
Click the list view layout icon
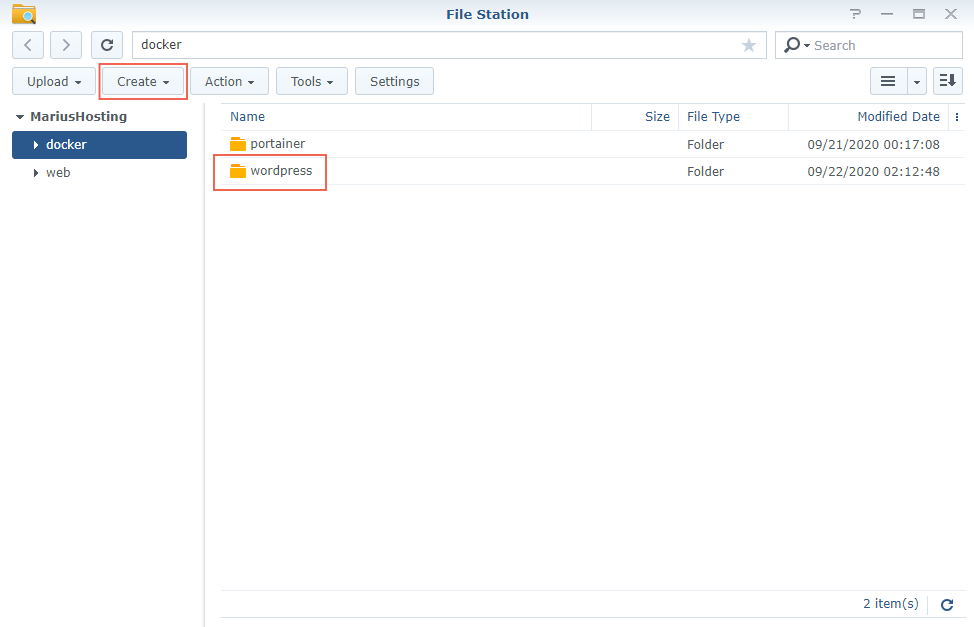pos(888,81)
